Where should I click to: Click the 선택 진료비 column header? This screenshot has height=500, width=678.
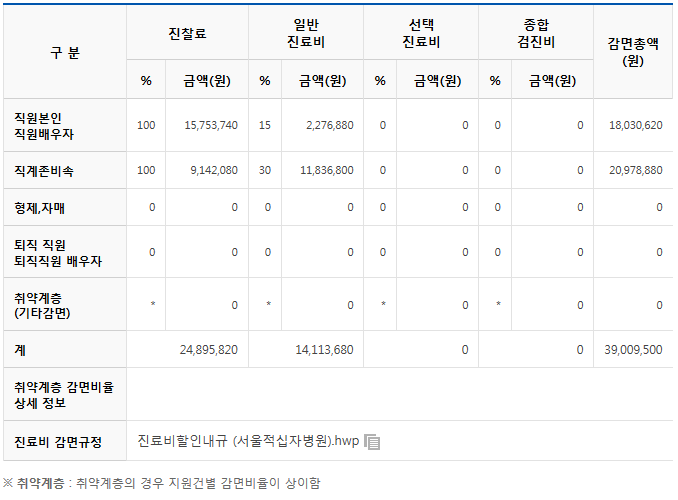(x=421, y=33)
